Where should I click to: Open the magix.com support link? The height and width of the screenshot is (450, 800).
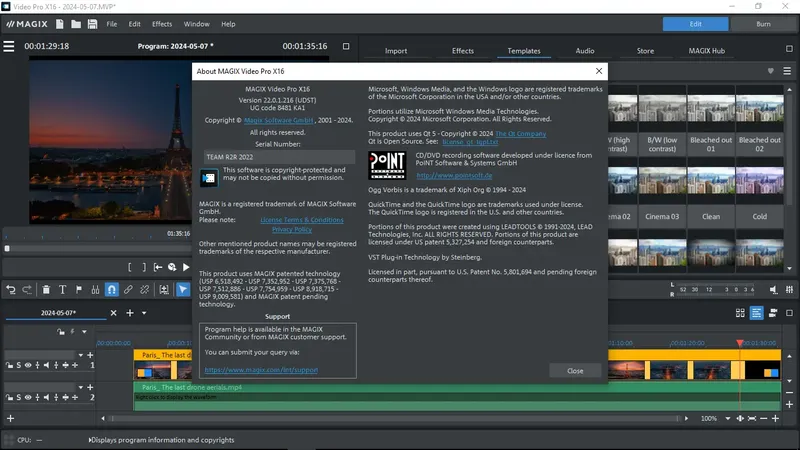pos(261,370)
